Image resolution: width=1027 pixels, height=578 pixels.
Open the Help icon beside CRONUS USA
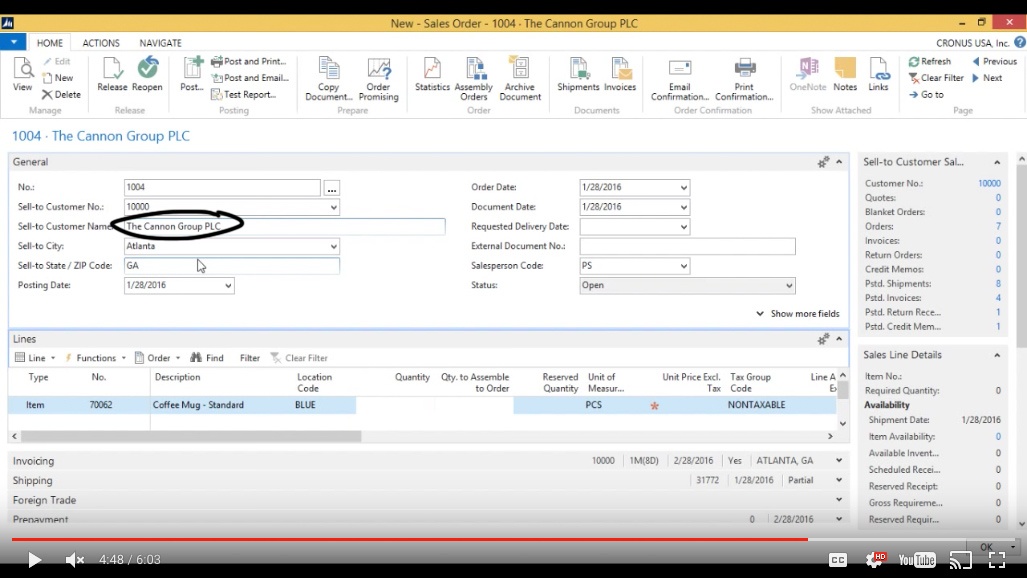1020,42
